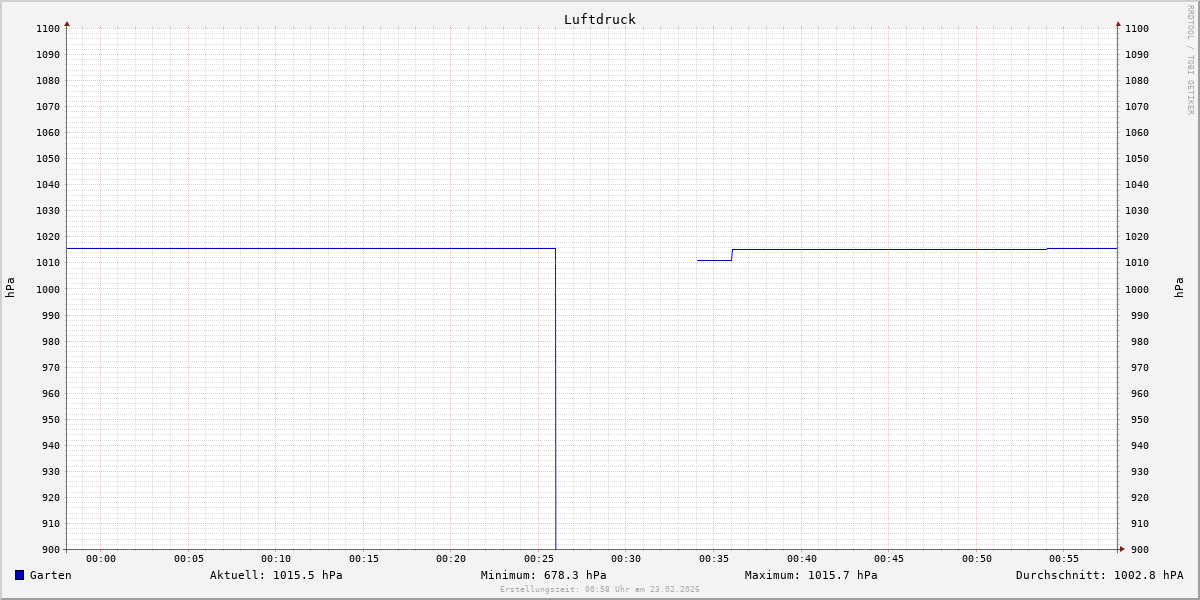The image size is (1200, 600).
Task: Click the RRDTOOL / TOBI OETIKER watermark
Action: pos(1190,60)
